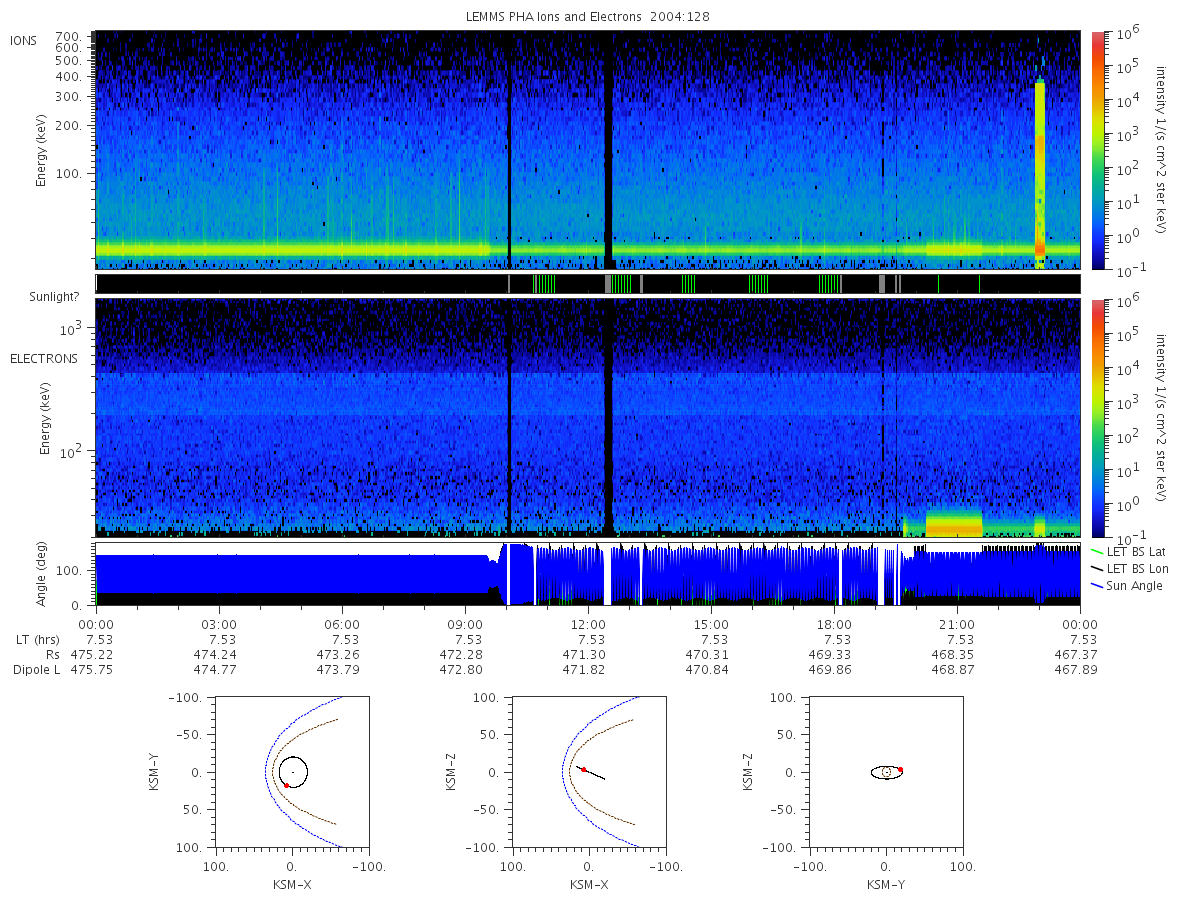Click the Rs value '473.26'
Viewport: 1200px width, 900px height.
coord(336,655)
